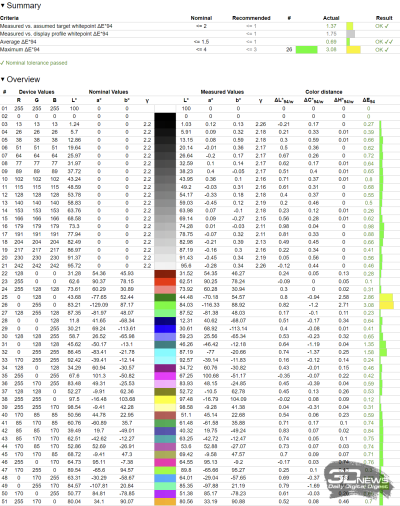
Task: Click the Measured Values column header
Action: (222, 92)
